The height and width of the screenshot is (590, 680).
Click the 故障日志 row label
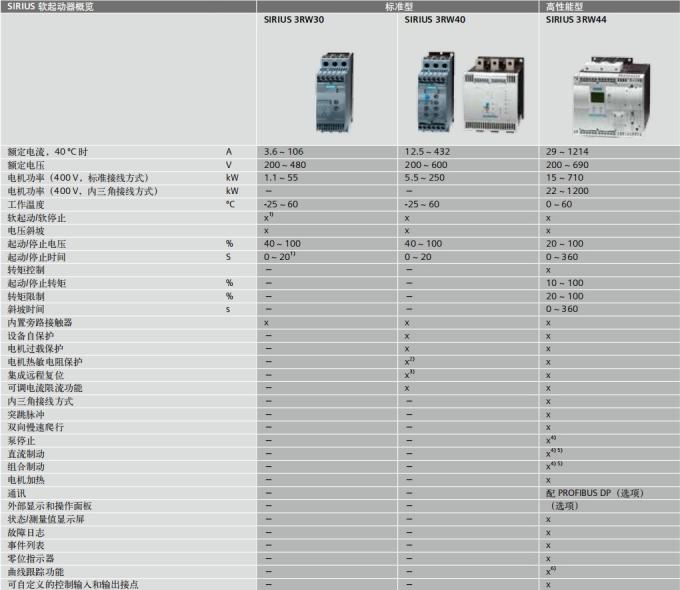[26, 532]
